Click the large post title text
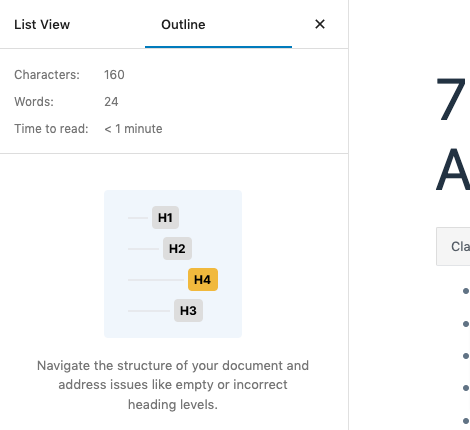Image resolution: width=470 pixels, height=430 pixels. pyautogui.click(x=452, y=133)
